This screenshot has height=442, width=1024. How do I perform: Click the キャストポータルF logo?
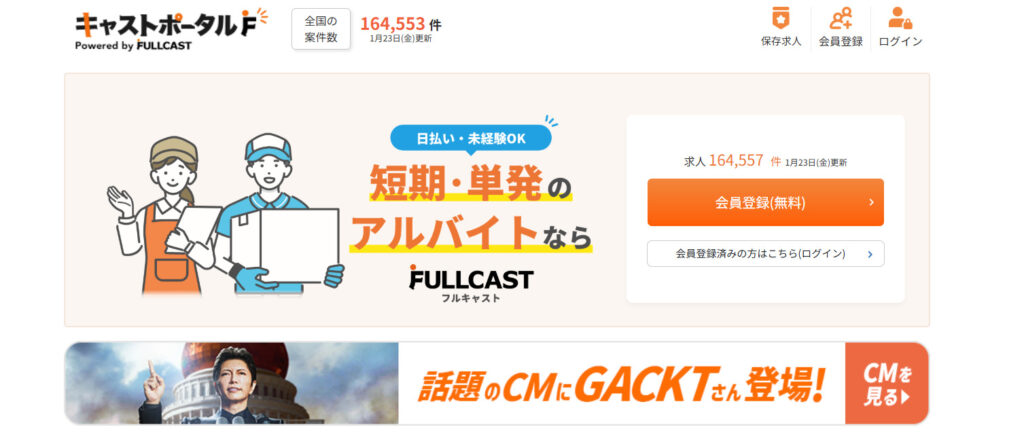click(172, 24)
